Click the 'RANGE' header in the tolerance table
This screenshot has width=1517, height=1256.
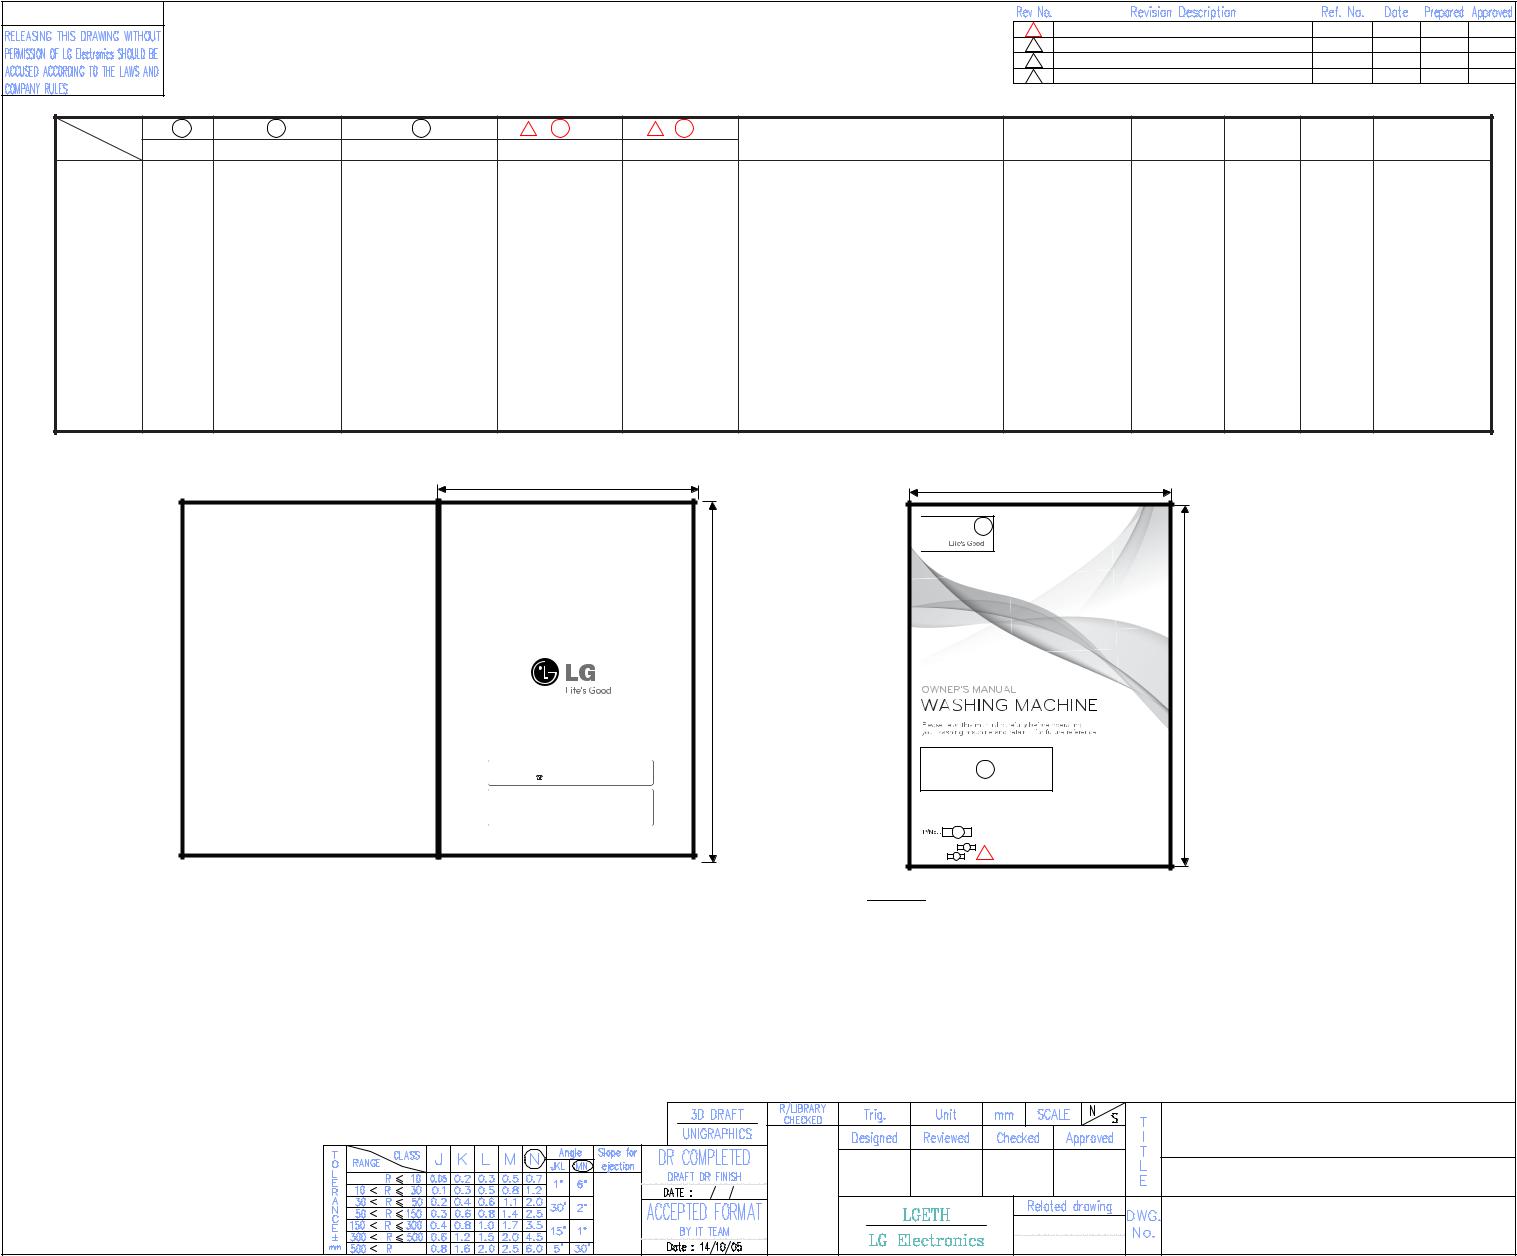366,1164
